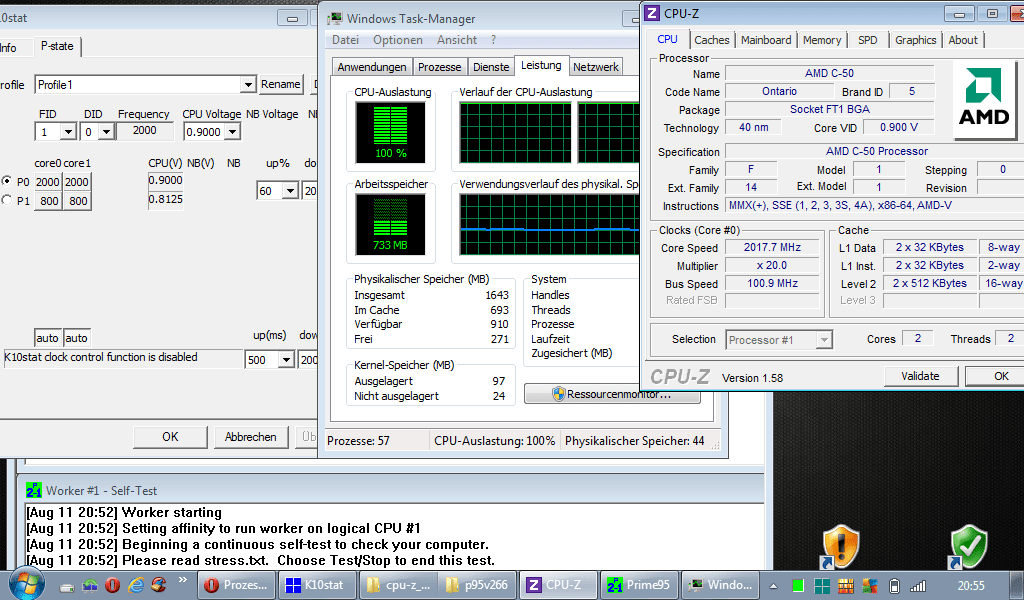Open the green checkmark shield desktop shortcut

pos(968,546)
